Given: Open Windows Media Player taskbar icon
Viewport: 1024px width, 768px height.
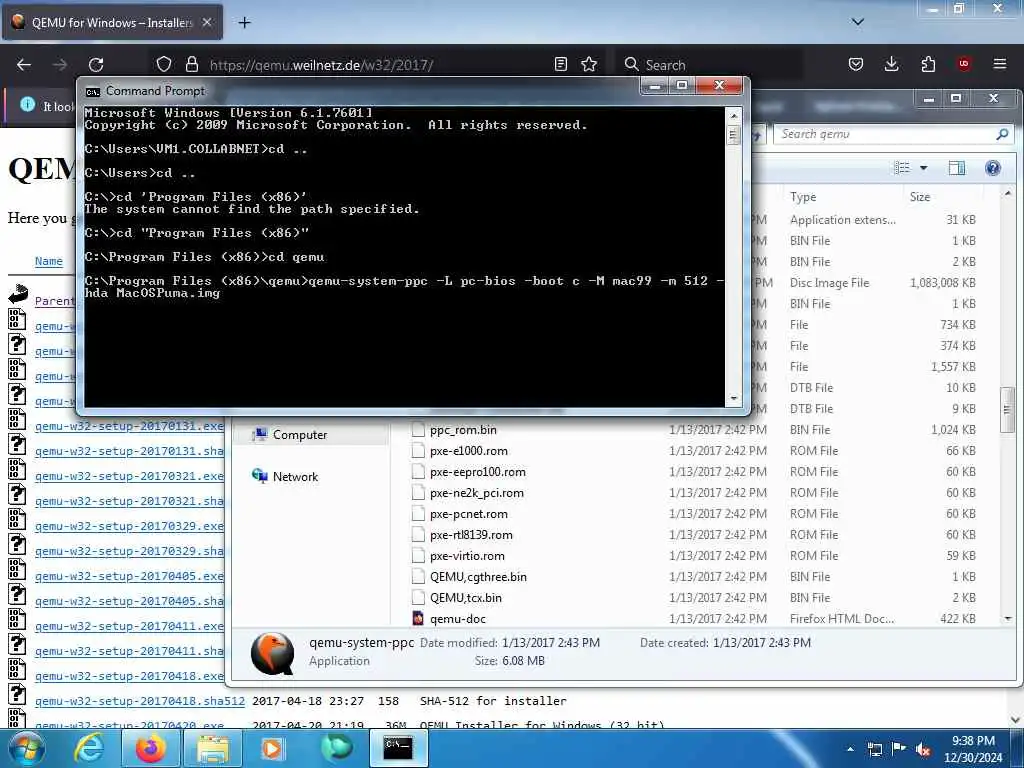Looking at the screenshot, I should click(272, 748).
